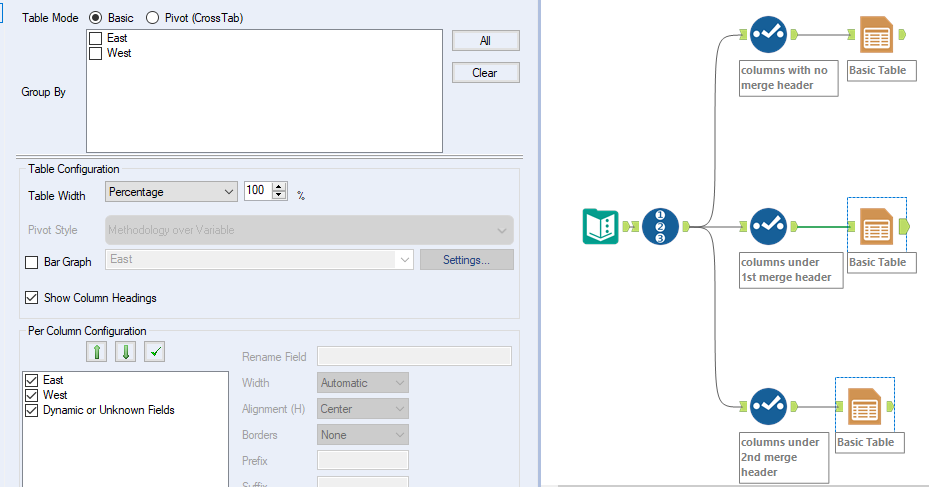
Task: Click the middle 'Basic Table' annotation label
Action: click(x=882, y=262)
